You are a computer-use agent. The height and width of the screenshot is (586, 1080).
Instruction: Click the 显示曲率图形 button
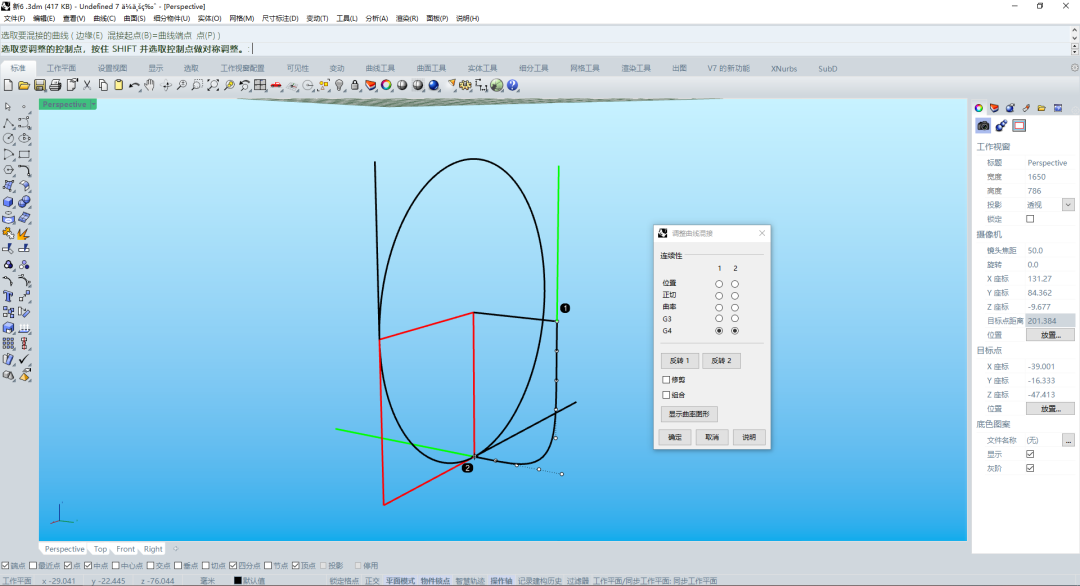point(689,414)
